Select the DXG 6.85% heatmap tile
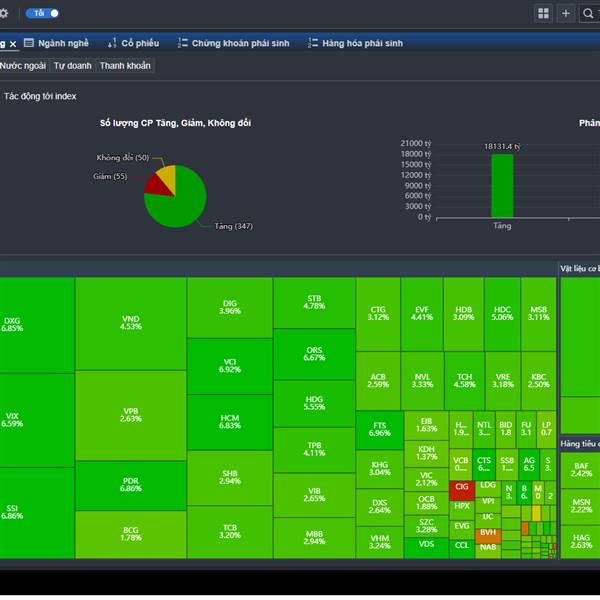The image size is (600, 600). coord(37,325)
